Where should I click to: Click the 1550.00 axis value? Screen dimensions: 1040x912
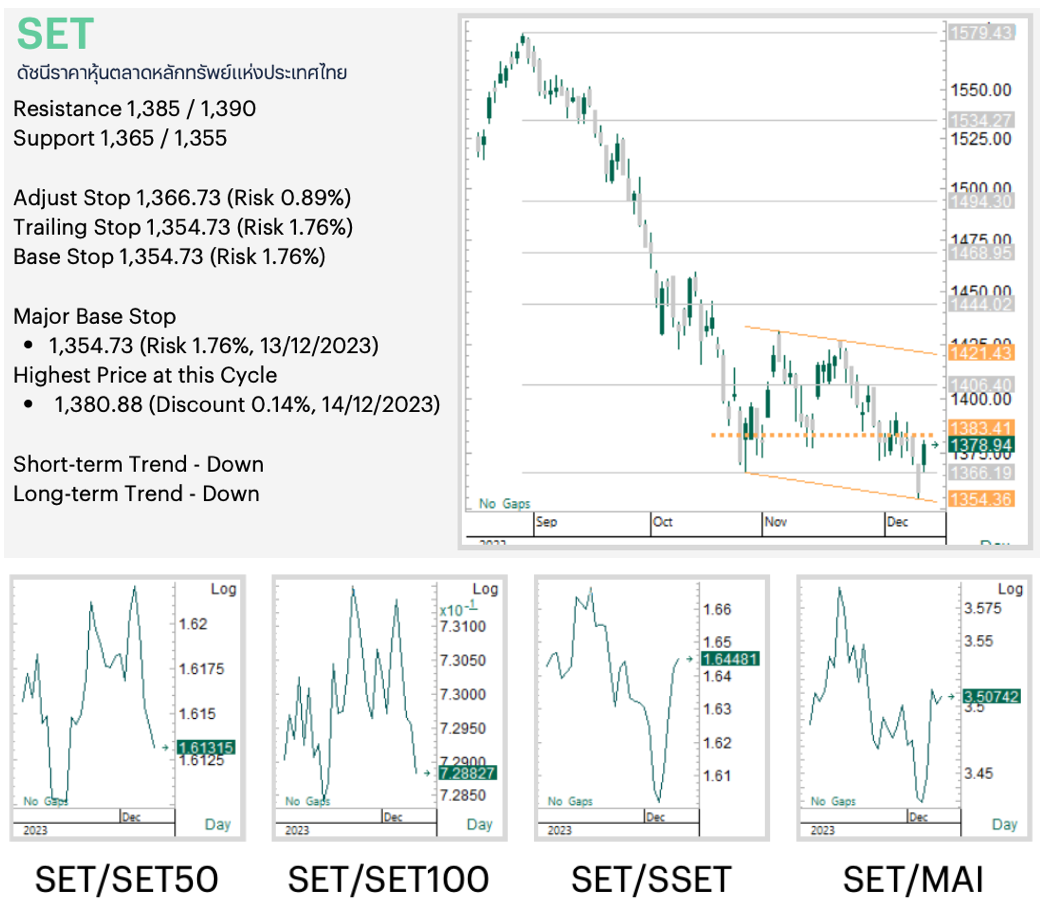[x=981, y=90]
